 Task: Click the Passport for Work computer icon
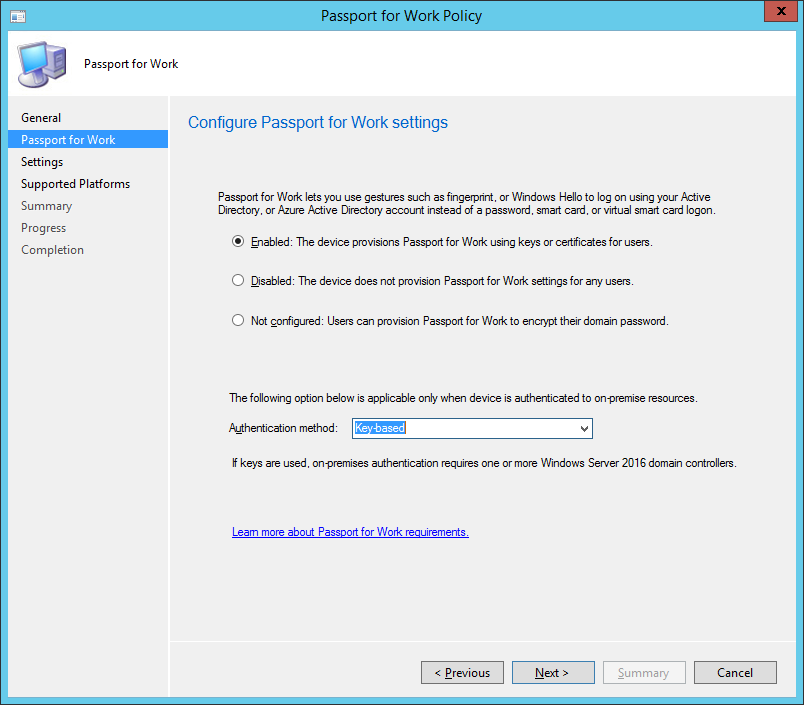pyautogui.click(x=42, y=64)
